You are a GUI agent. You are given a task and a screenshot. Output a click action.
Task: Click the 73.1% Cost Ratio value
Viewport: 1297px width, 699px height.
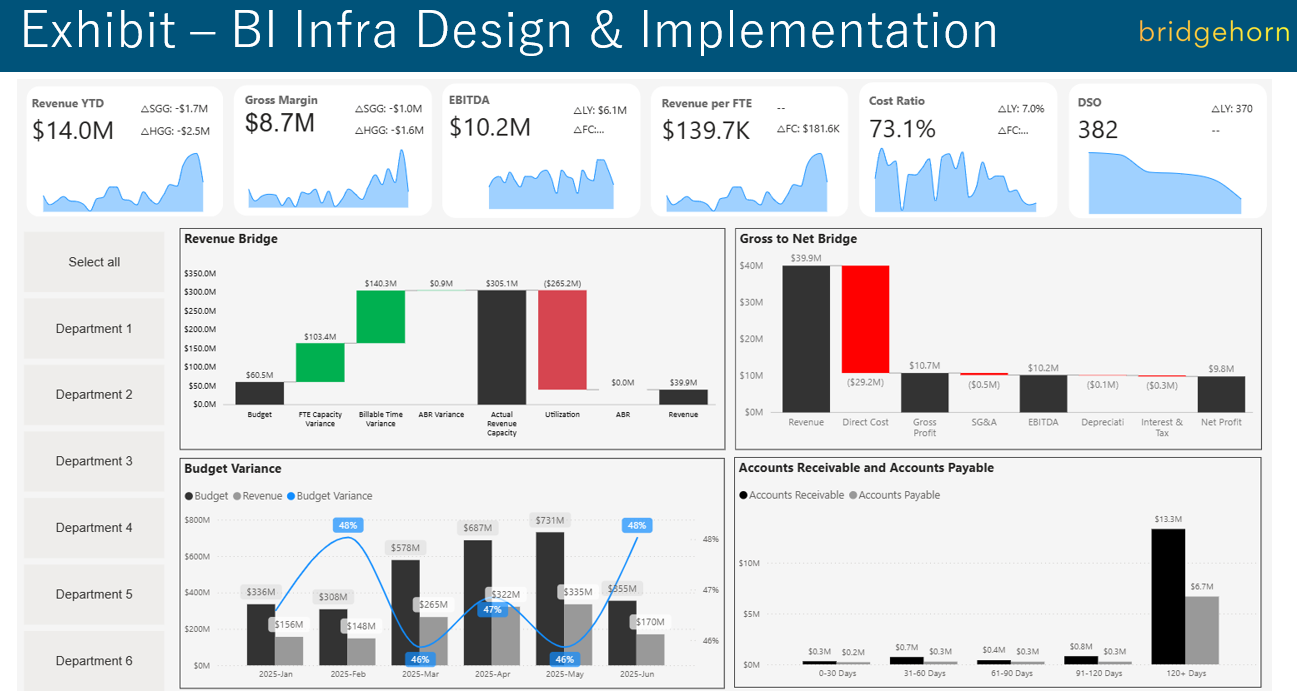click(x=902, y=129)
